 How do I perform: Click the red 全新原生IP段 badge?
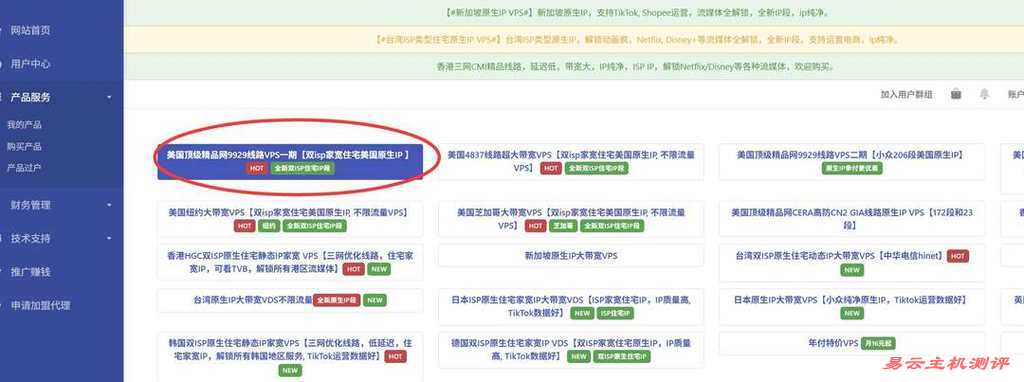pos(337,300)
